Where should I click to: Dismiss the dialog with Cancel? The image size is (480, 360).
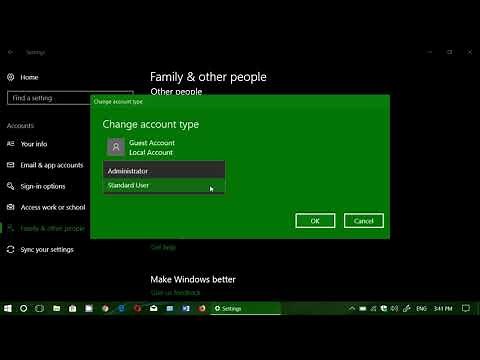click(x=364, y=221)
